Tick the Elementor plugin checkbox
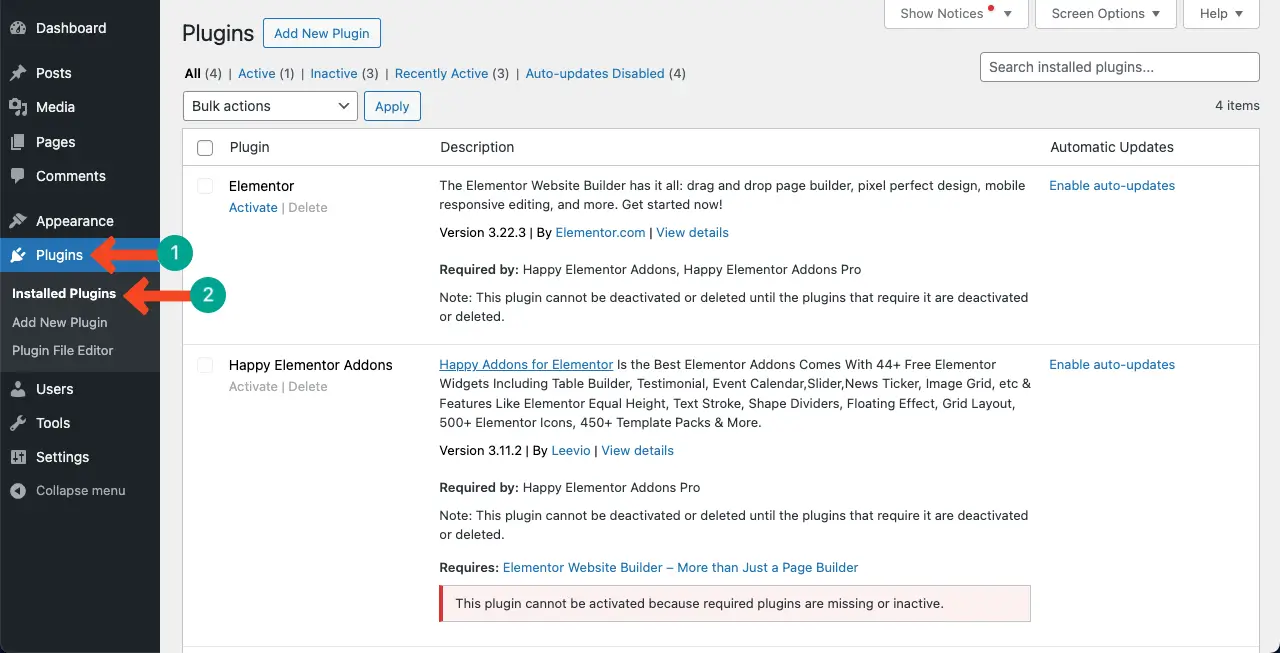 (x=205, y=186)
